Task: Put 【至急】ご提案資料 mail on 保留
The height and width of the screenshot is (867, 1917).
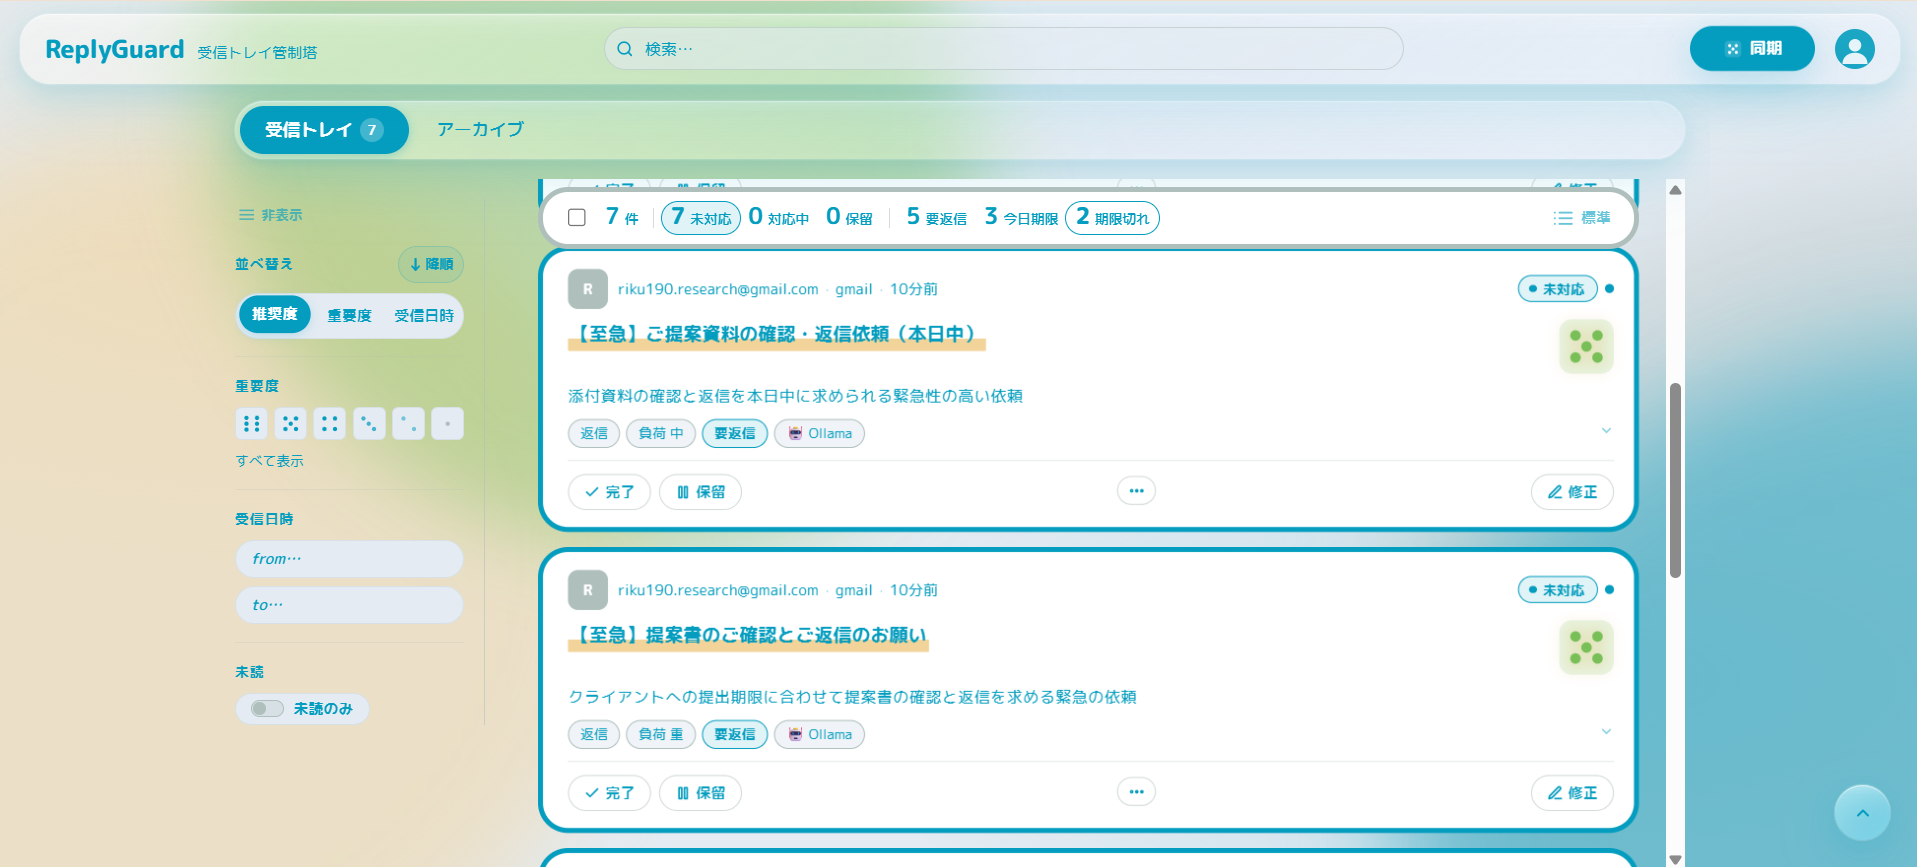Action: tap(700, 492)
